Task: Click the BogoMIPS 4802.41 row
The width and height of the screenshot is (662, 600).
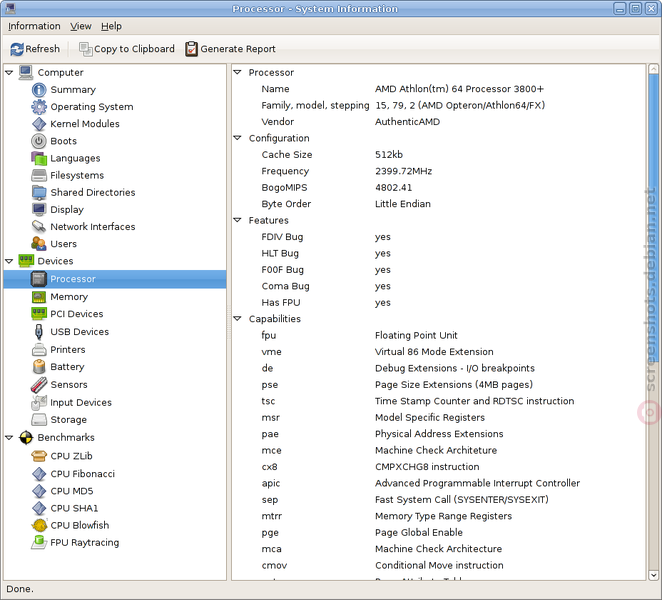Action: point(438,187)
